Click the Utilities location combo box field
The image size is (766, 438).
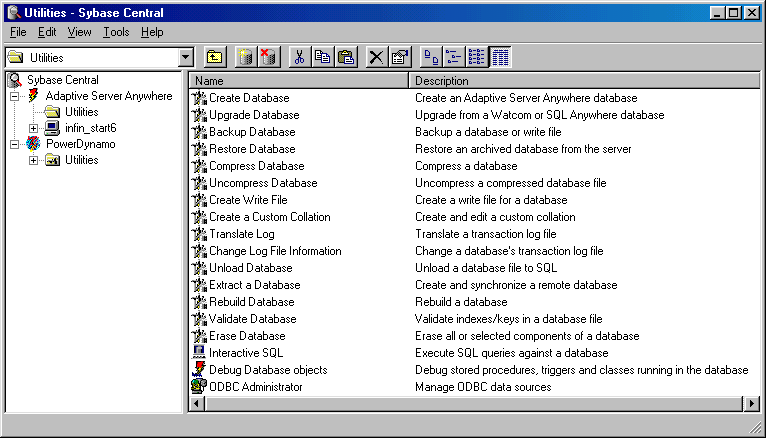tap(99, 58)
